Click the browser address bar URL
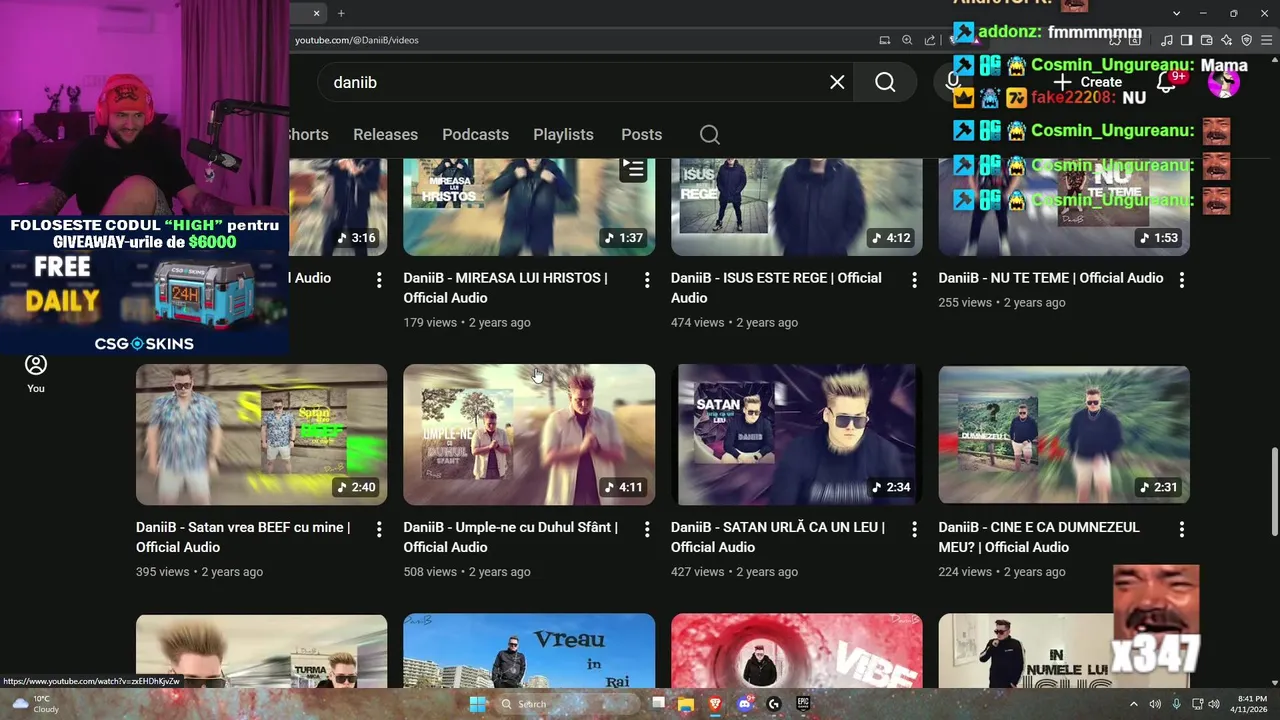Screen dimensions: 1280x720 (x=357, y=40)
